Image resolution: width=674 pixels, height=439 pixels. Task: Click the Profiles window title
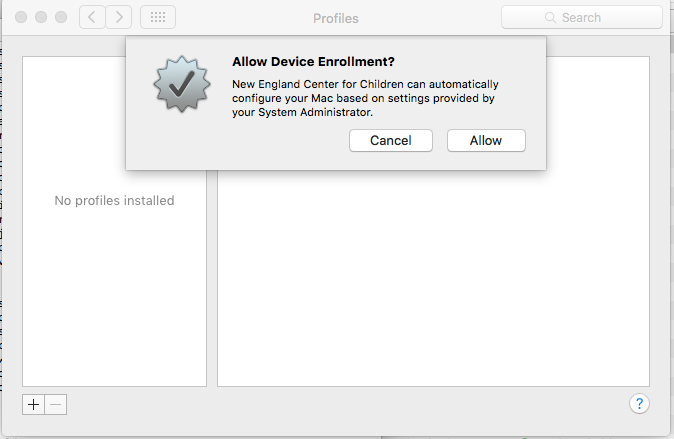(336, 18)
